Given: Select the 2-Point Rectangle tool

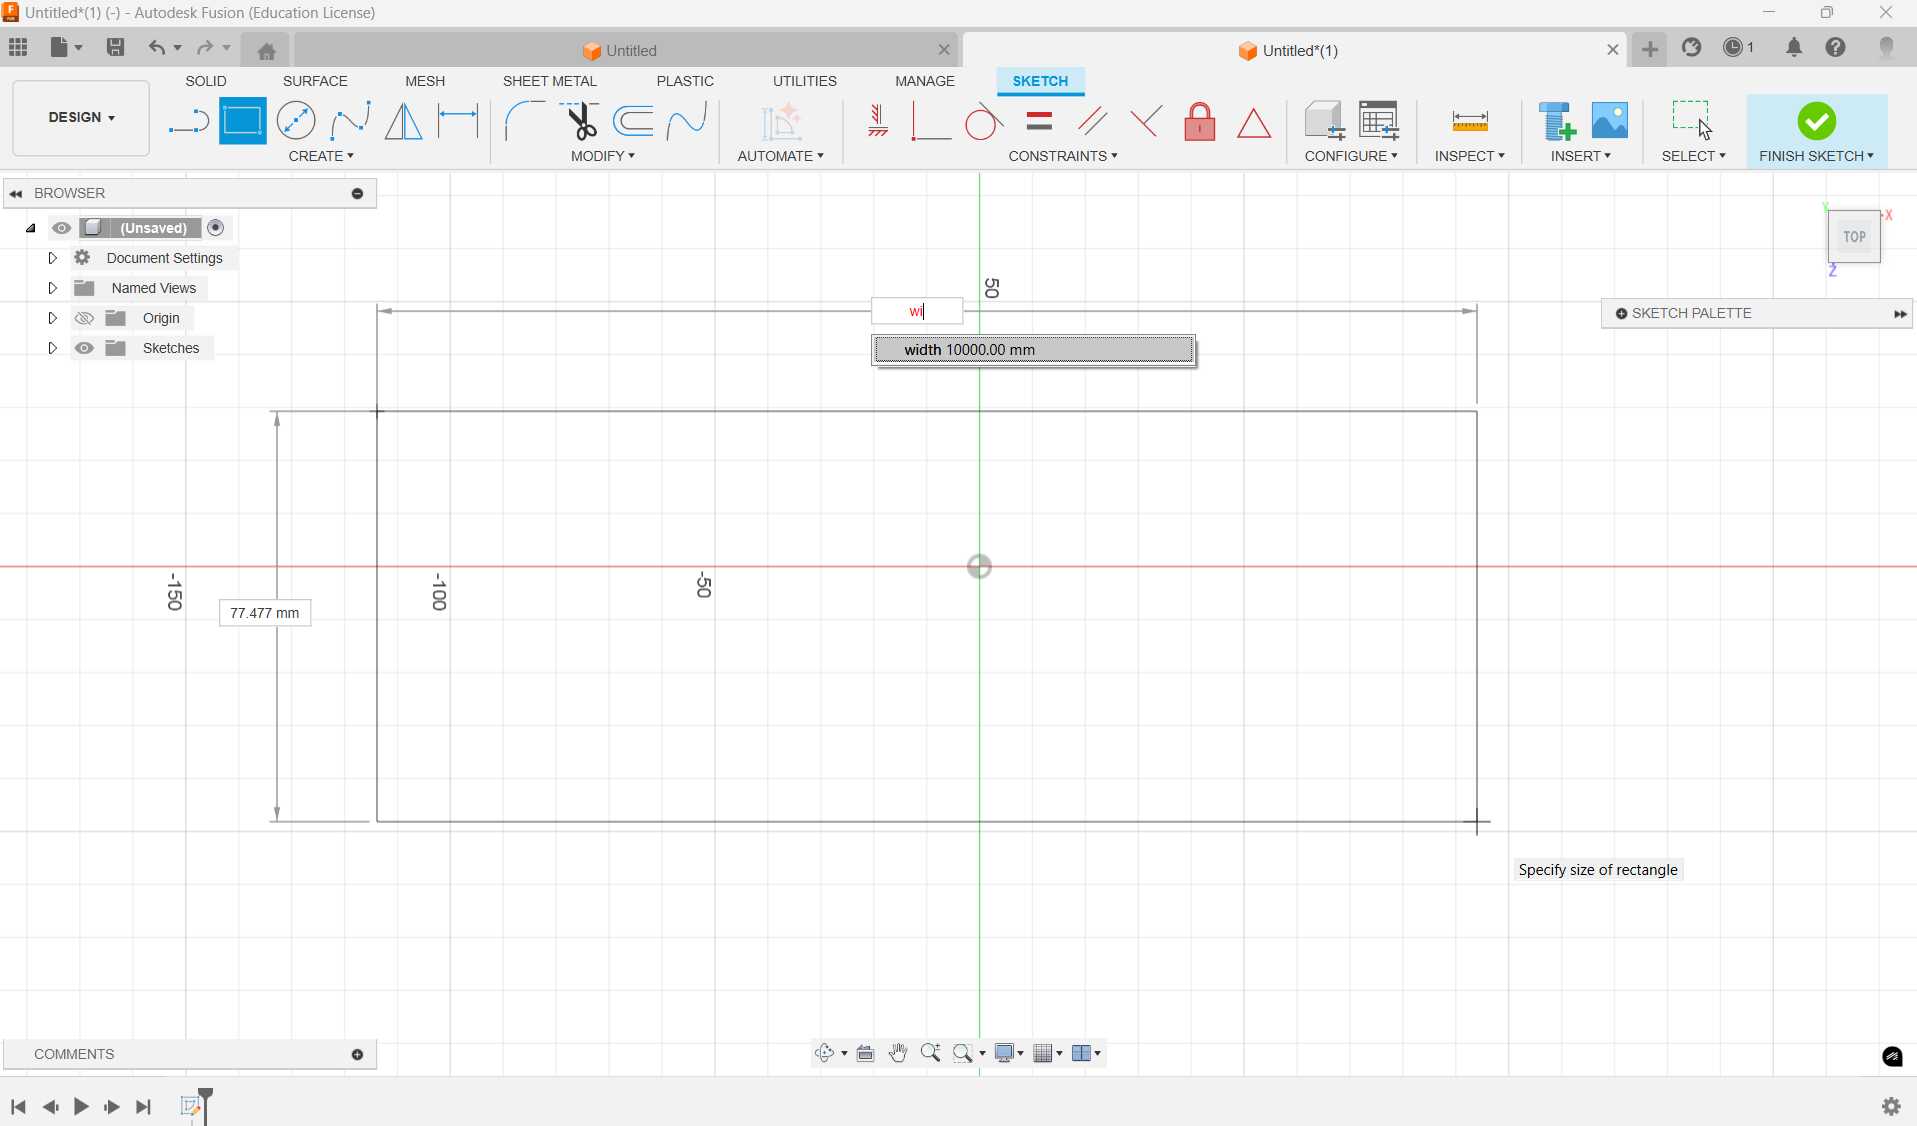Looking at the screenshot, I should click(x=242, y=122).
